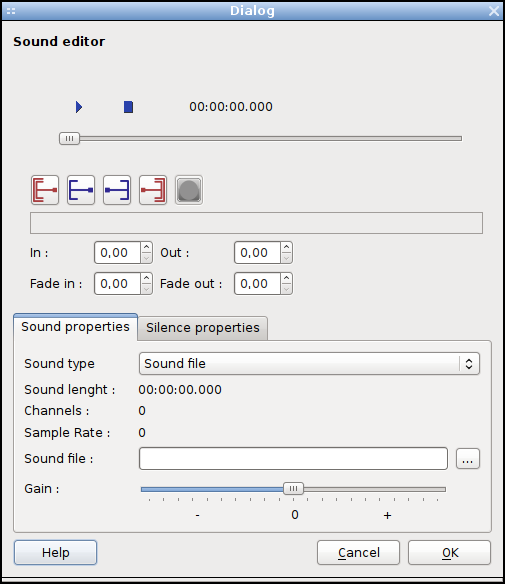Screen dimensions: 505x584
Task: Start playback with the blue play triangle
Action: coord(79,107)
